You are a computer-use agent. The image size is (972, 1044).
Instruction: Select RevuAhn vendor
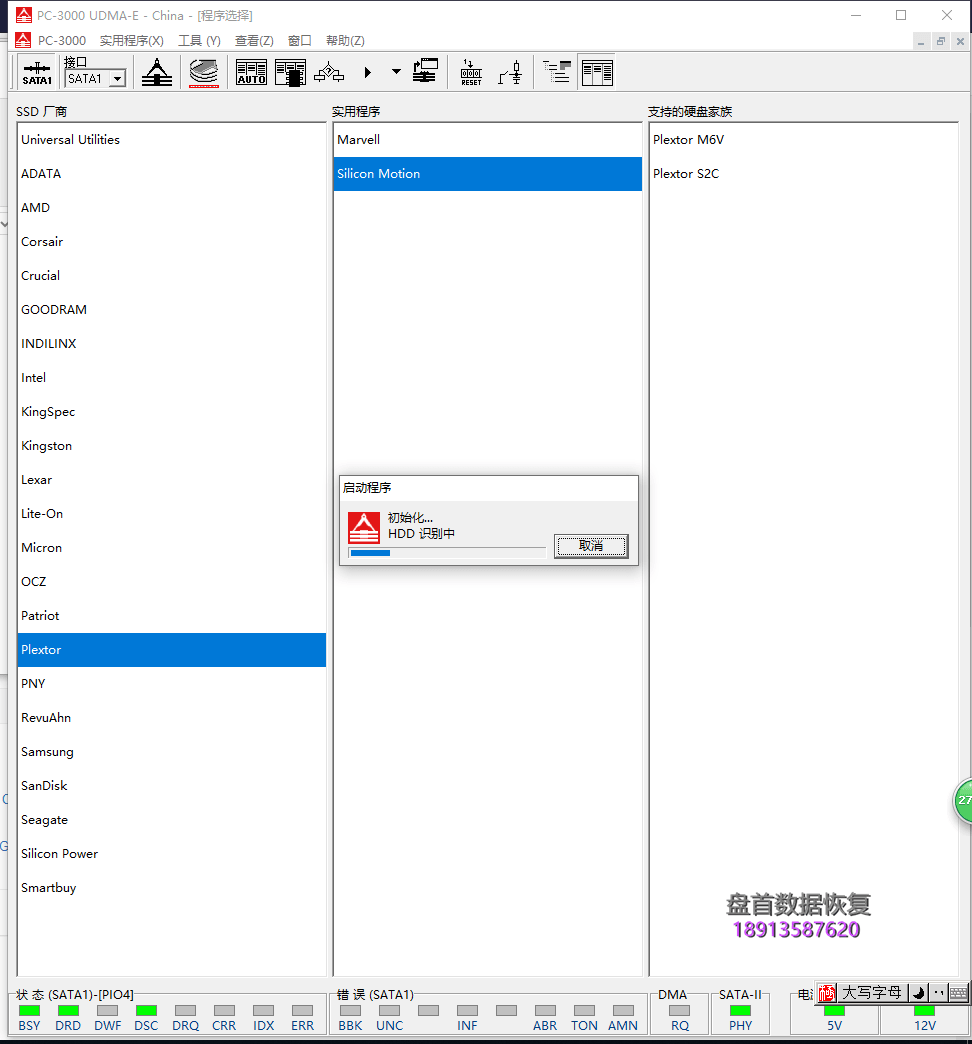[x=172, y=718]
